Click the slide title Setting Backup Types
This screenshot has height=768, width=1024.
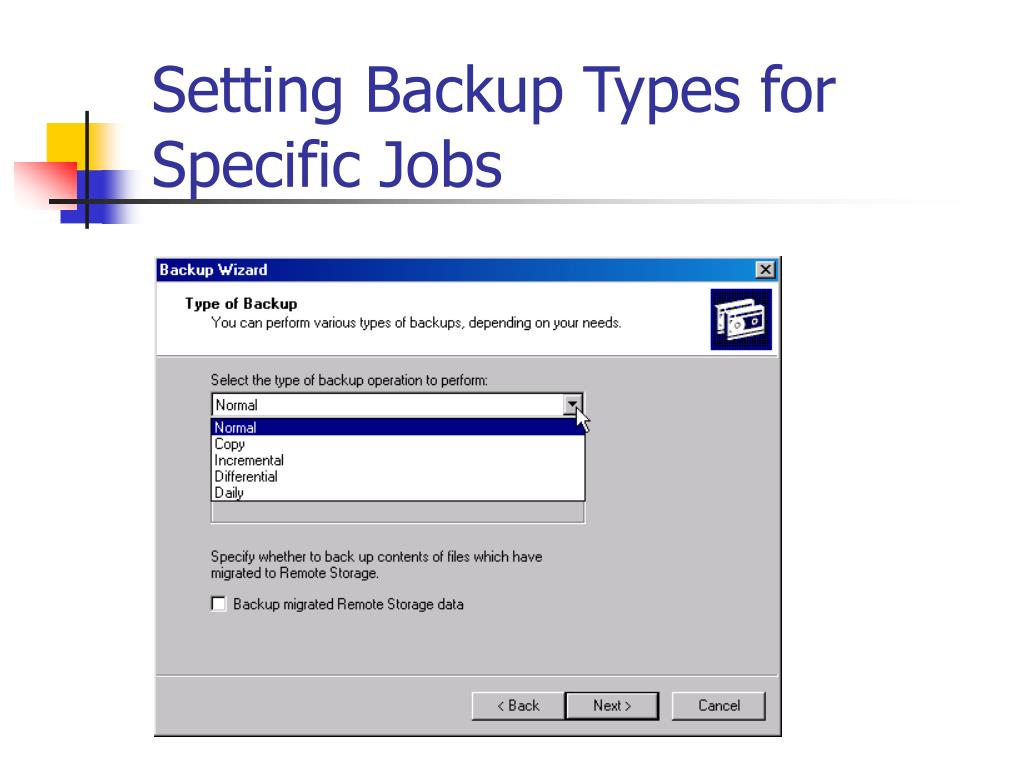click(x=494, y=127)
